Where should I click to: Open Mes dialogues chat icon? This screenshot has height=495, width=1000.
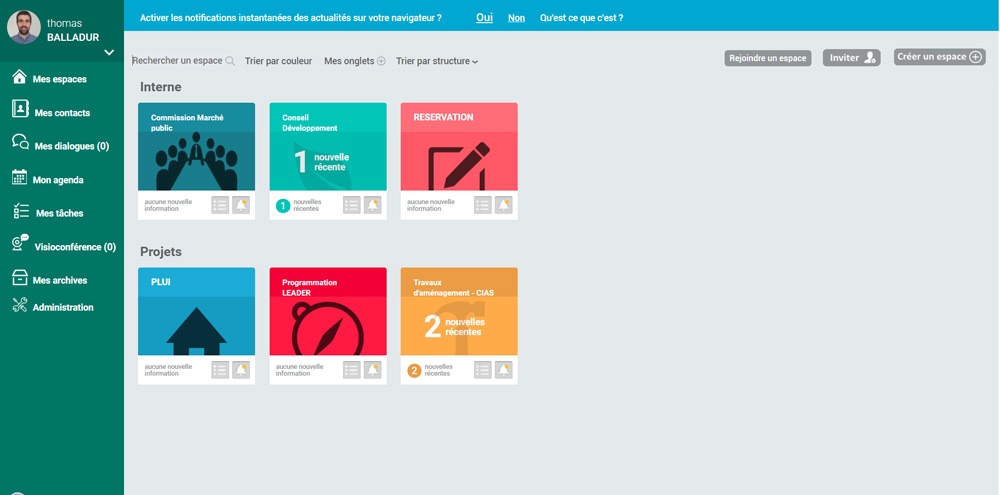(20, 143)
